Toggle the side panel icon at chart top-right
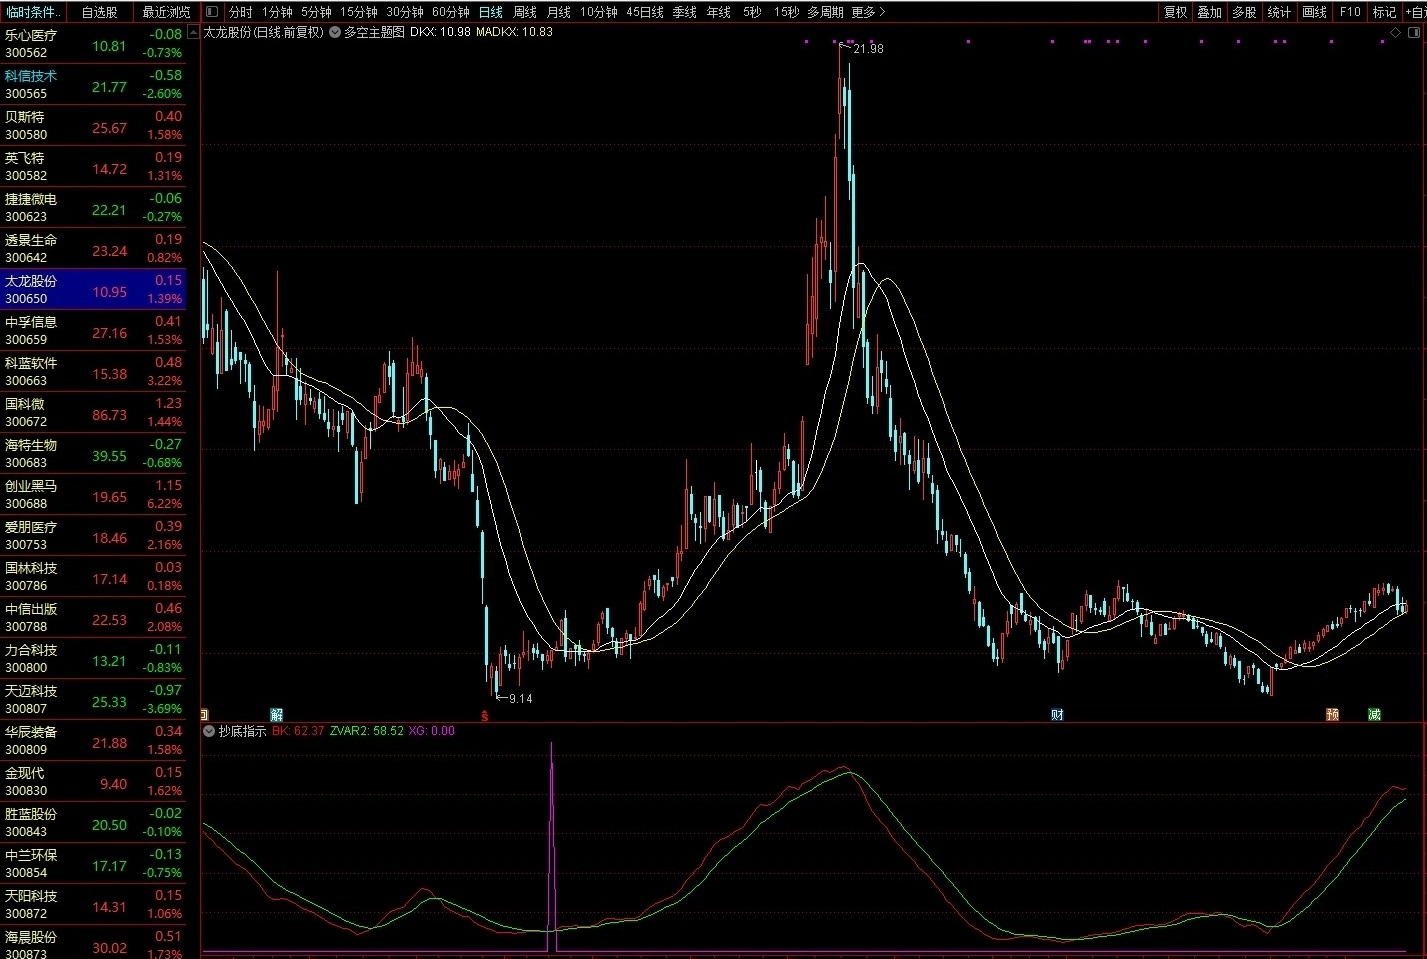 tap(1413, 33)
